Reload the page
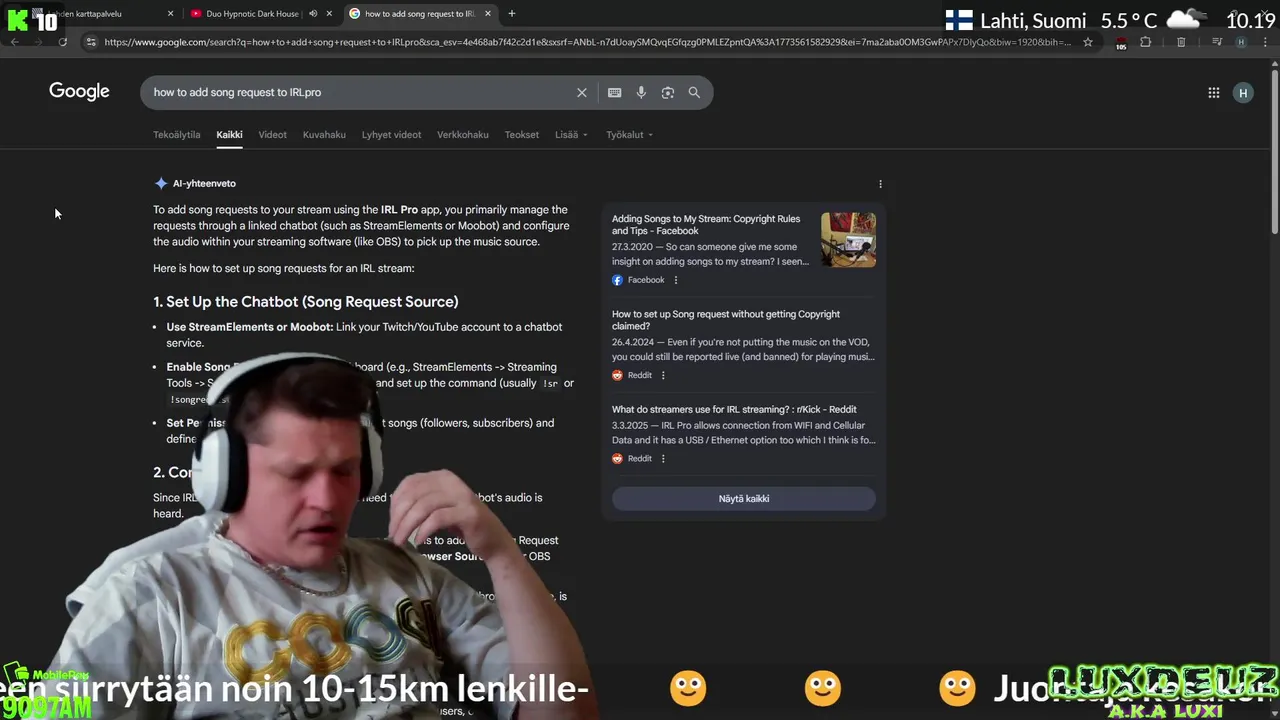This screenshot has height=720, width=1280. pos(62,42)
